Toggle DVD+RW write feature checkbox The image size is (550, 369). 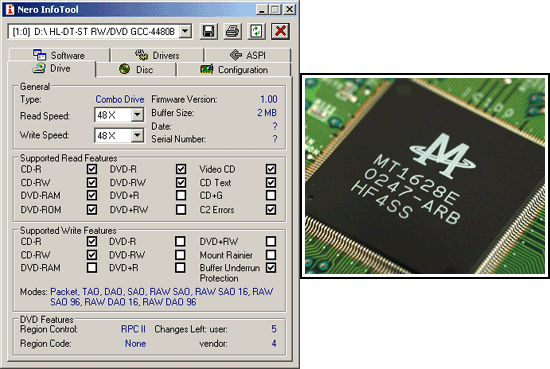click(271, 241)
